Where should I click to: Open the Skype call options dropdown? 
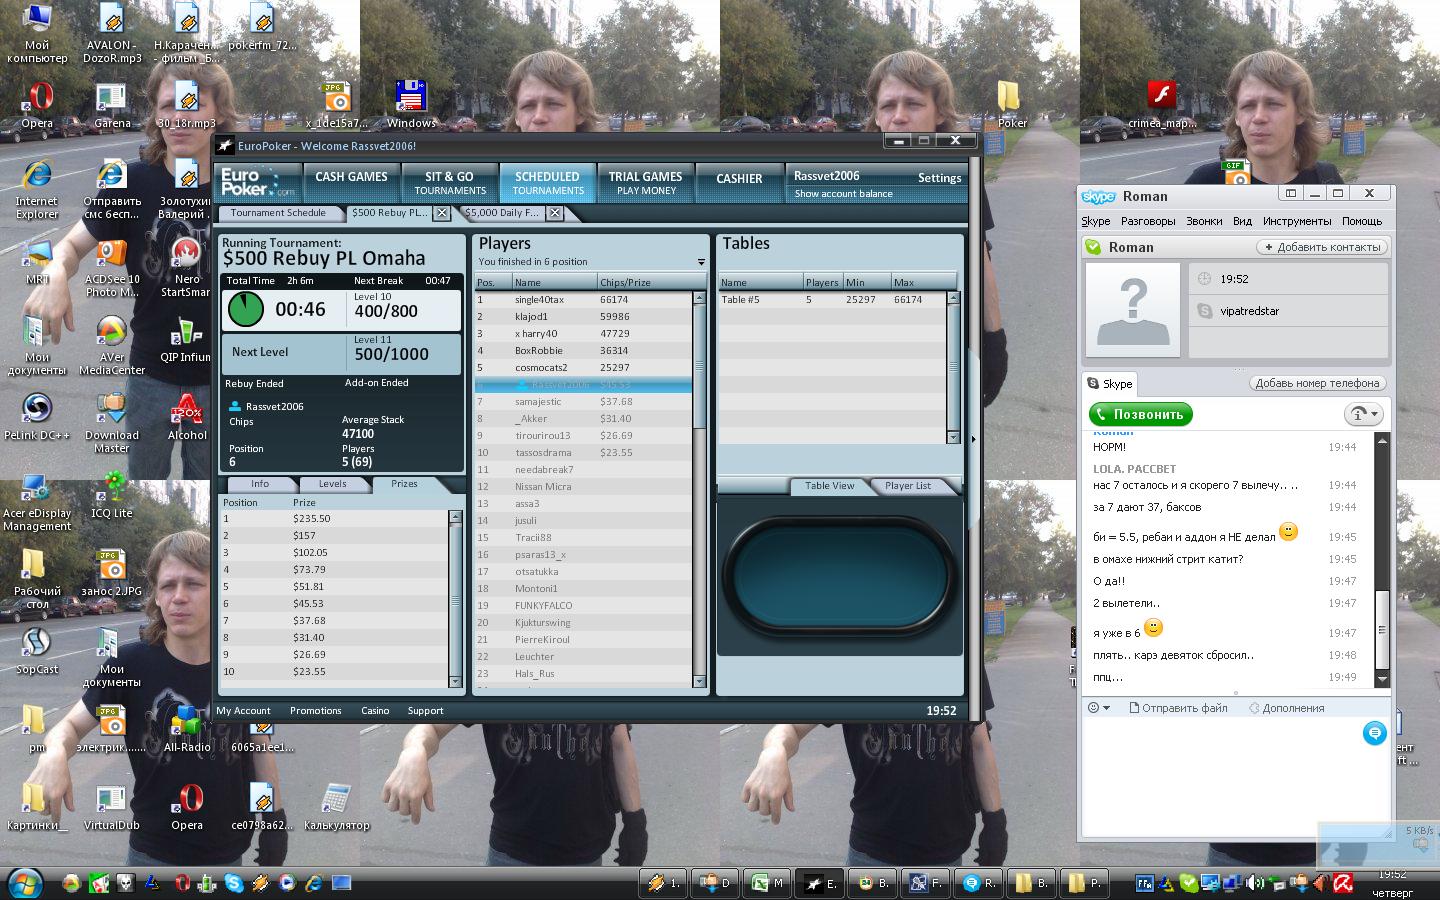coord(1365,414)
